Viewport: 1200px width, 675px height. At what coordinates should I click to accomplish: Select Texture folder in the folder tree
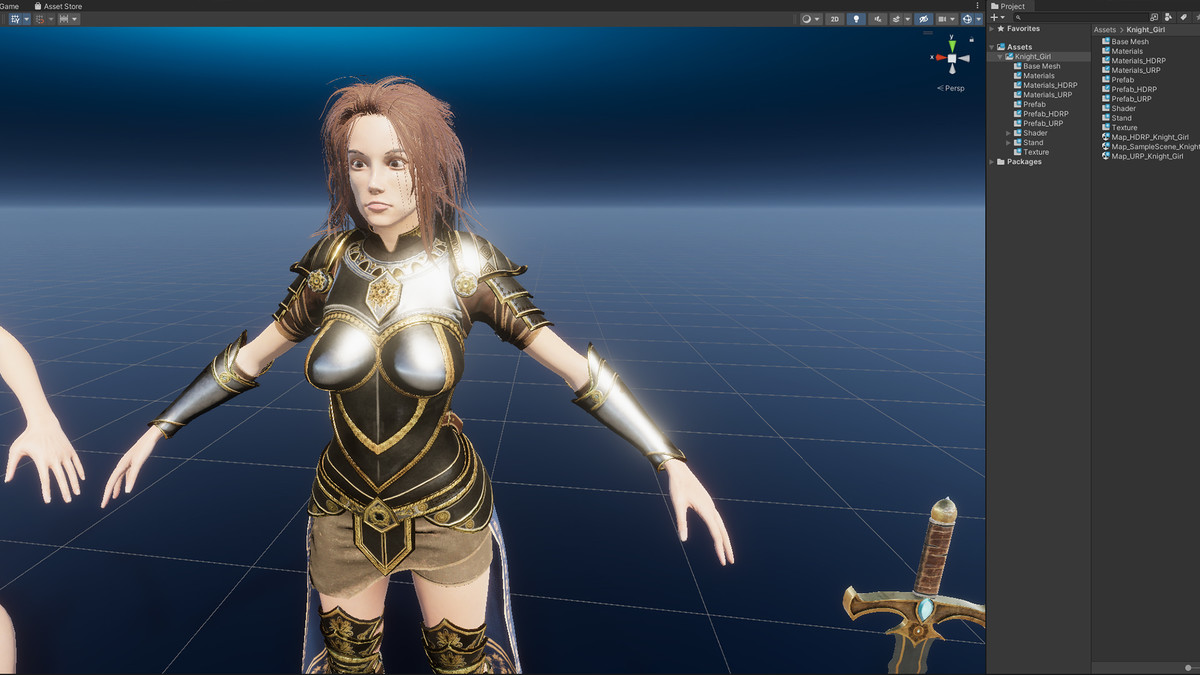point(1035,152)
